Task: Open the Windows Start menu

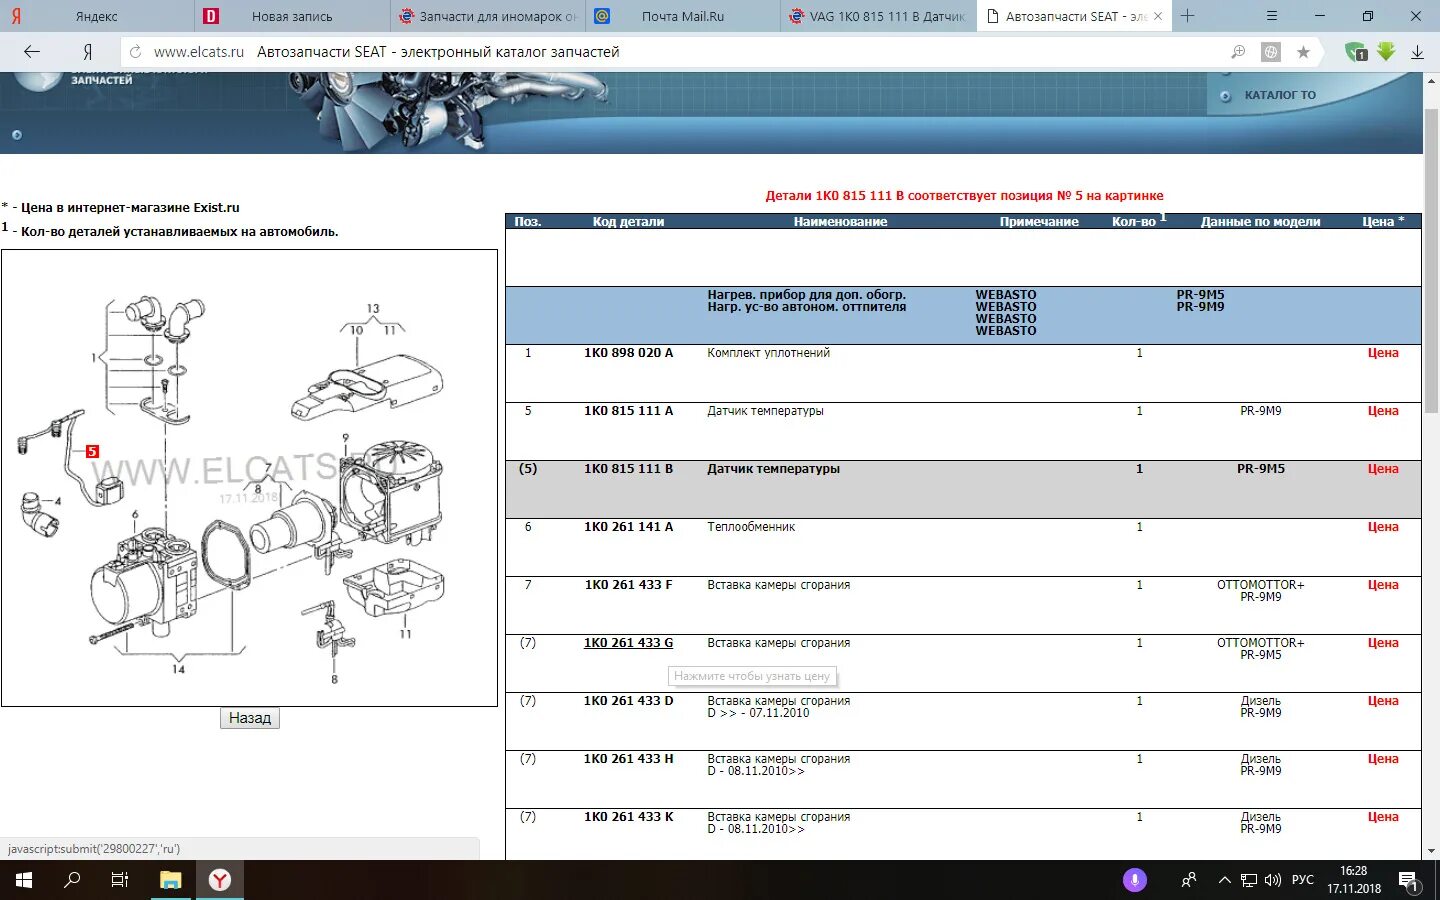Action: [24, 880]
